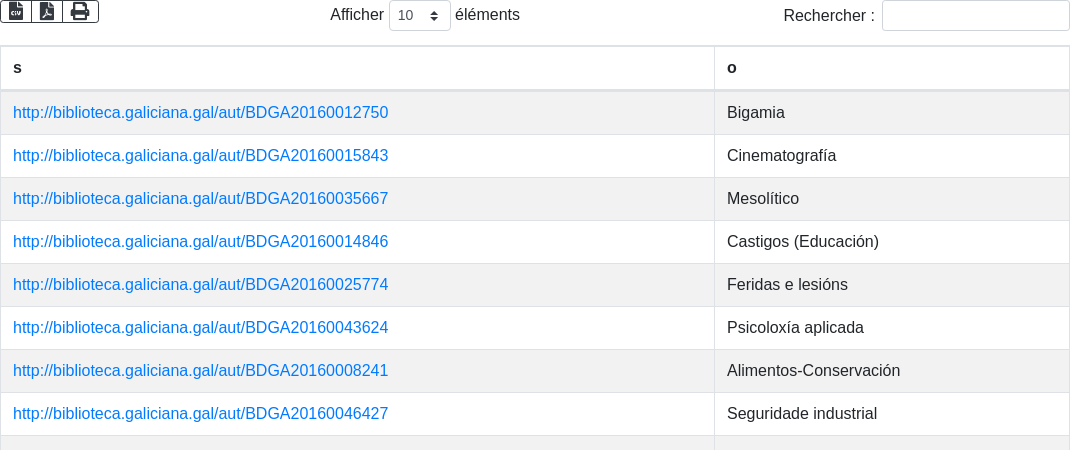Open link ending in BDGA20160015843
This screenshot has width=1070, height=450.
tap(200, 156)
